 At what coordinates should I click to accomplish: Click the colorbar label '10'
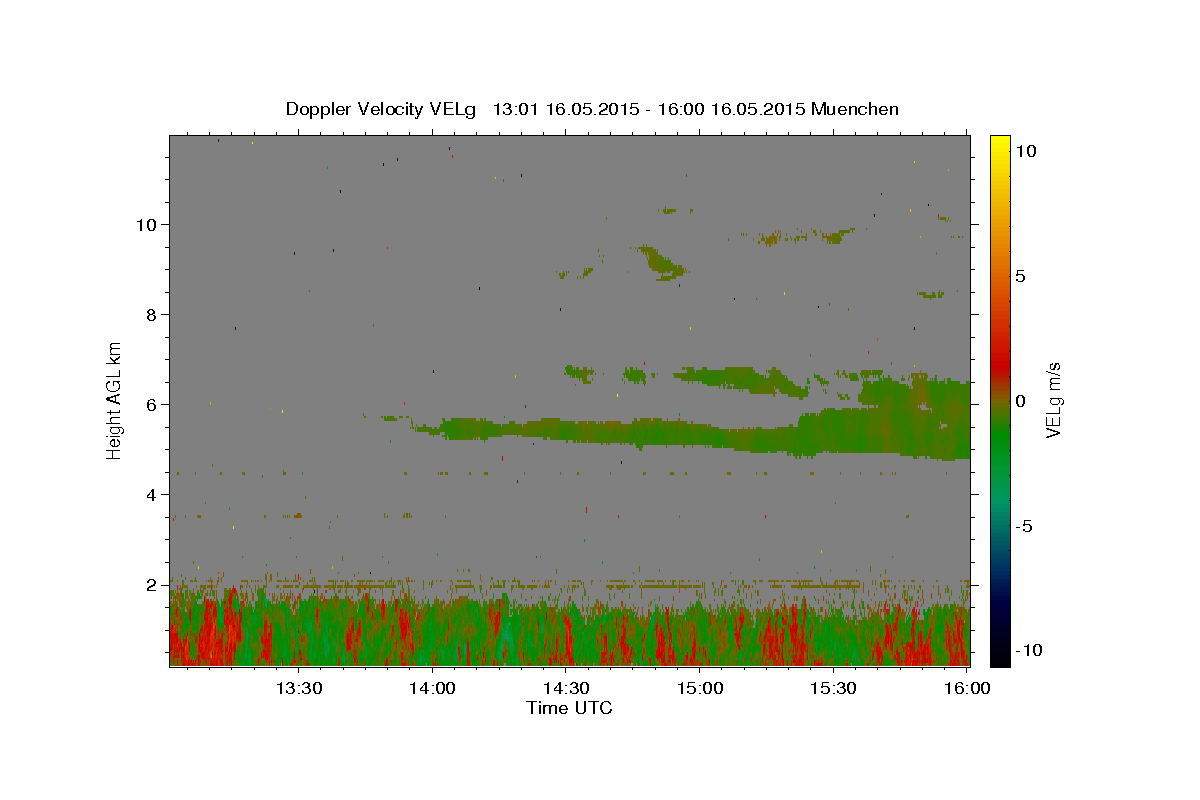pos(1025,150)
